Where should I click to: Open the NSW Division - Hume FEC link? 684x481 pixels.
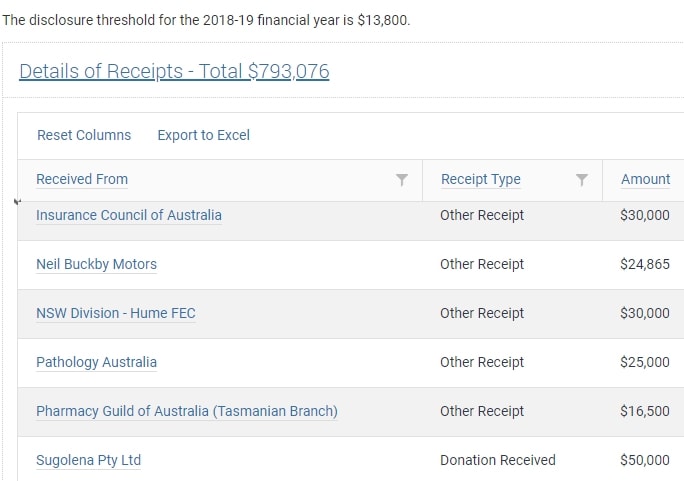(x=116, y=313)
